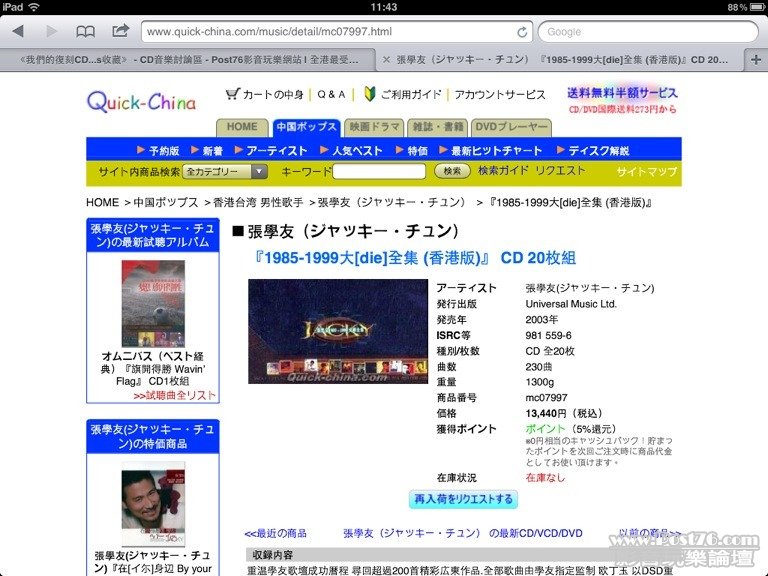Tap the キーワード keyword input box
This screenshot has width=768, height=576.
[379, 171]
